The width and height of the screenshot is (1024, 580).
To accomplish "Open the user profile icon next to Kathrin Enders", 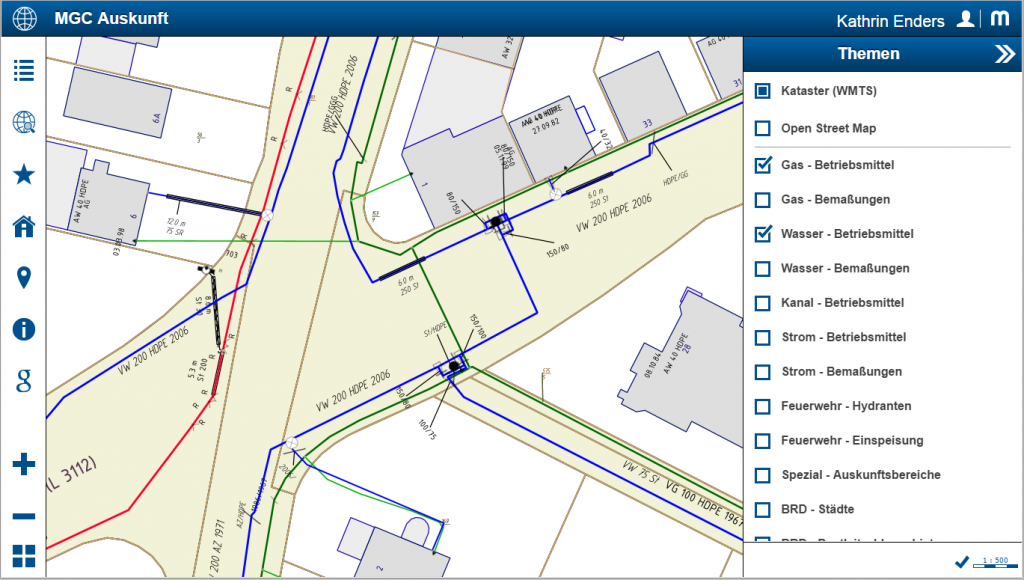I will pos(965,19).
